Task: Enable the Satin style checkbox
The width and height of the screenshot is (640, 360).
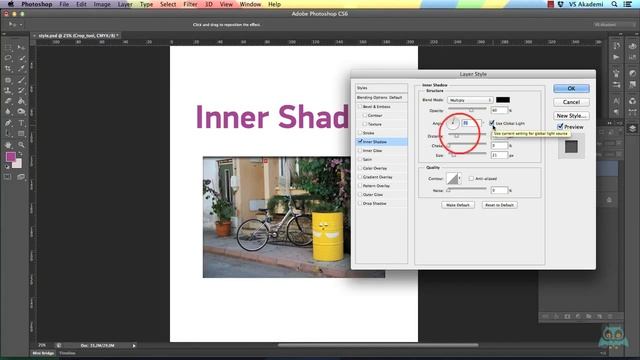Action: point(360,159)
